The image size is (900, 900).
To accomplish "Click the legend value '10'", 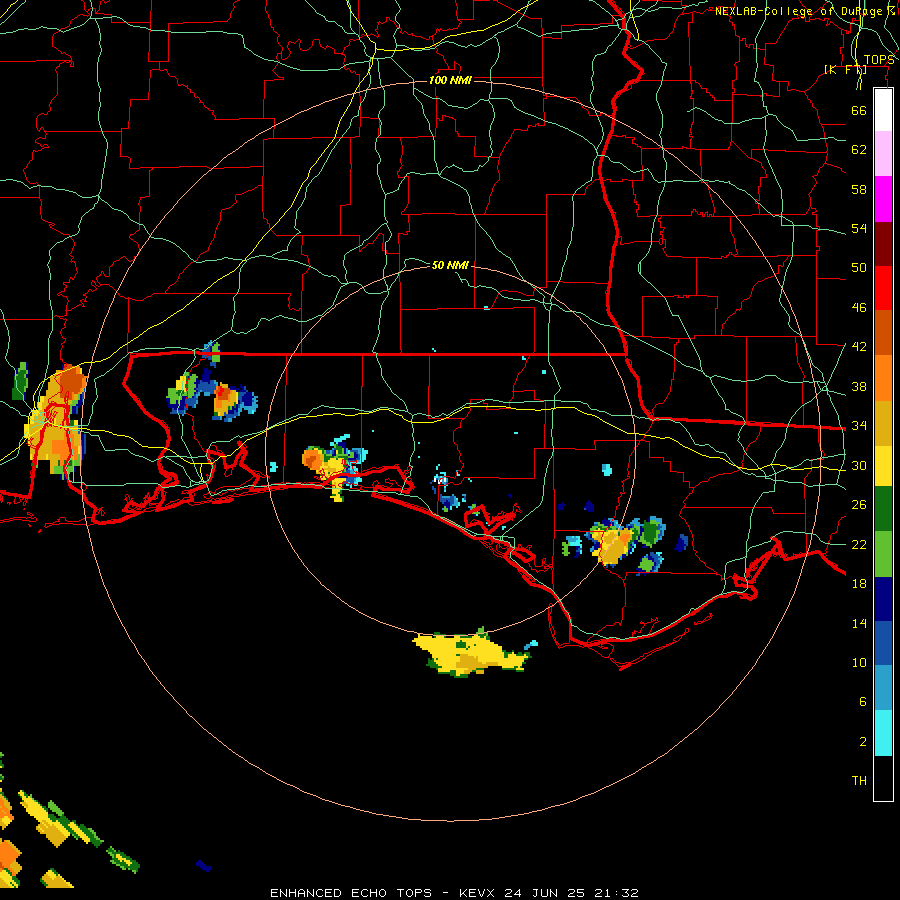I will 859,663.
